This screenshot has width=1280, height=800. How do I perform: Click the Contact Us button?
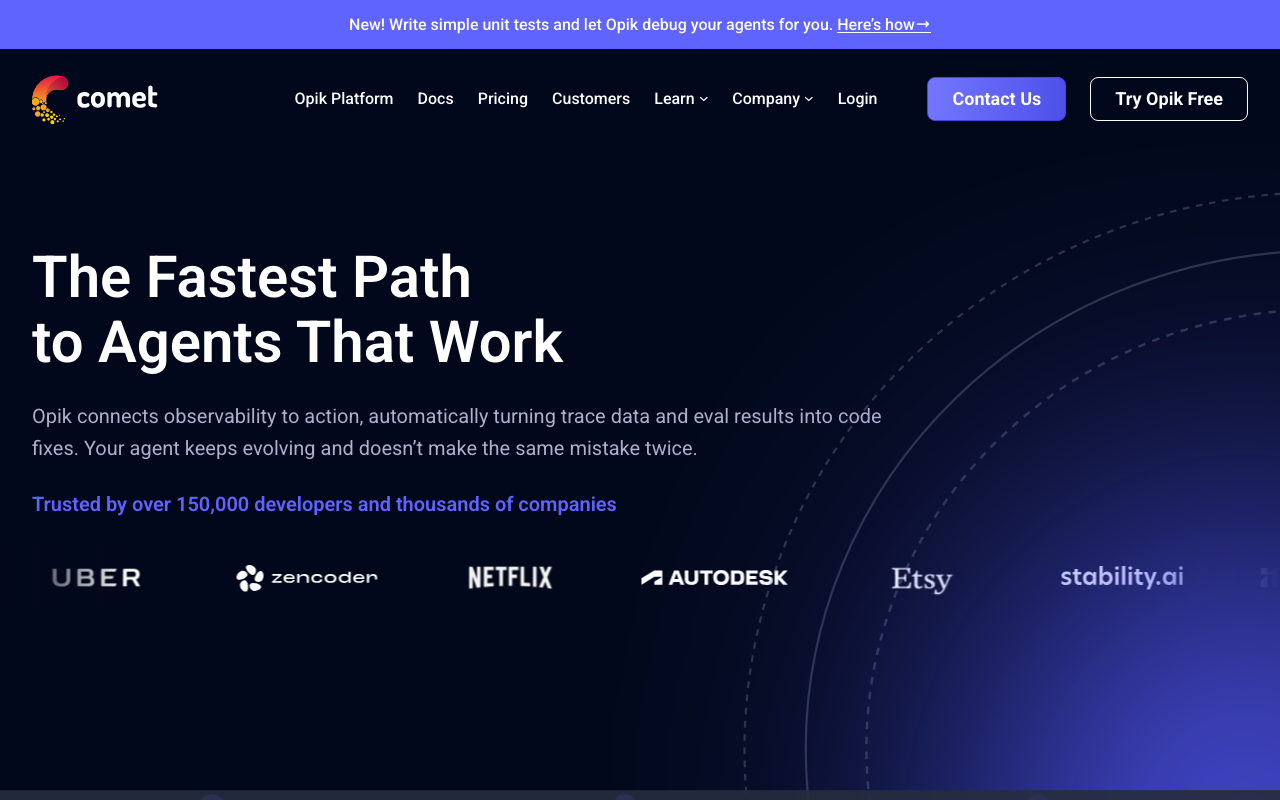(996, 99)
